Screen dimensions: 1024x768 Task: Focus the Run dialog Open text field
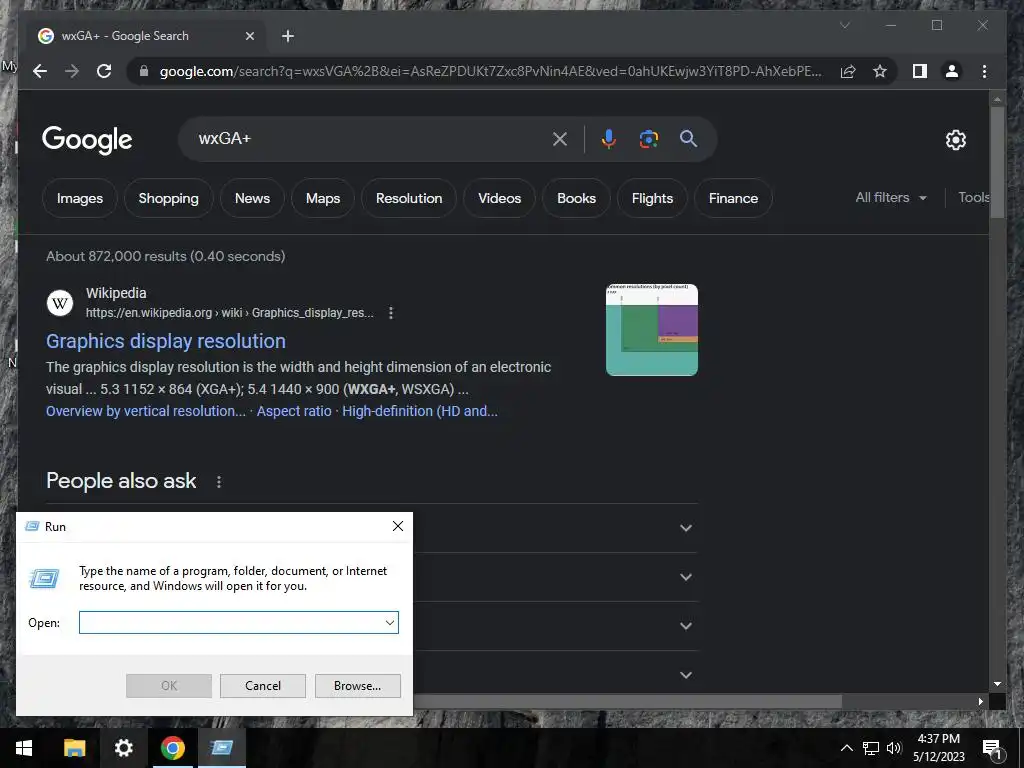pos(231,622)
